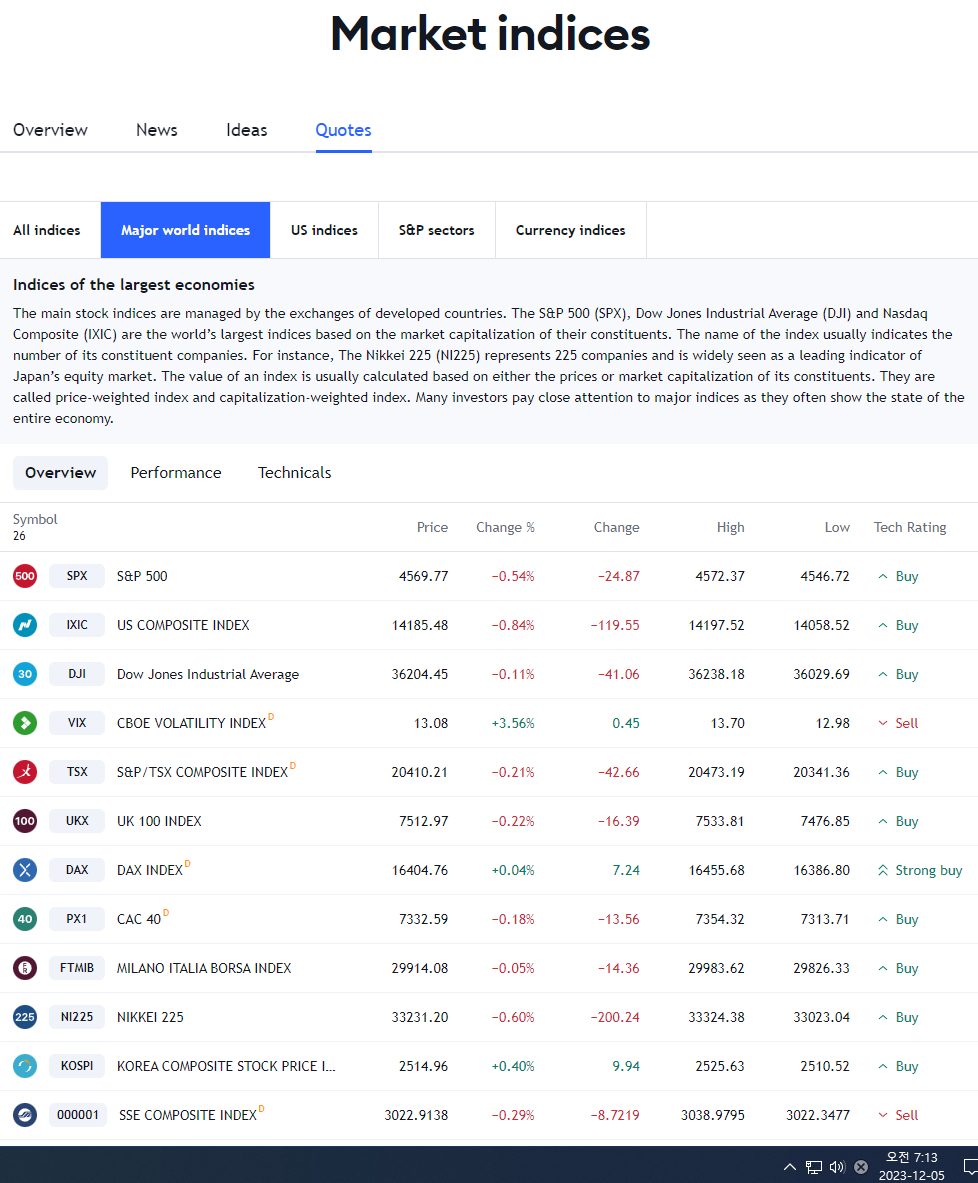
Task: Open the NIKKEI 225 name link
Action: [150, 1018]
